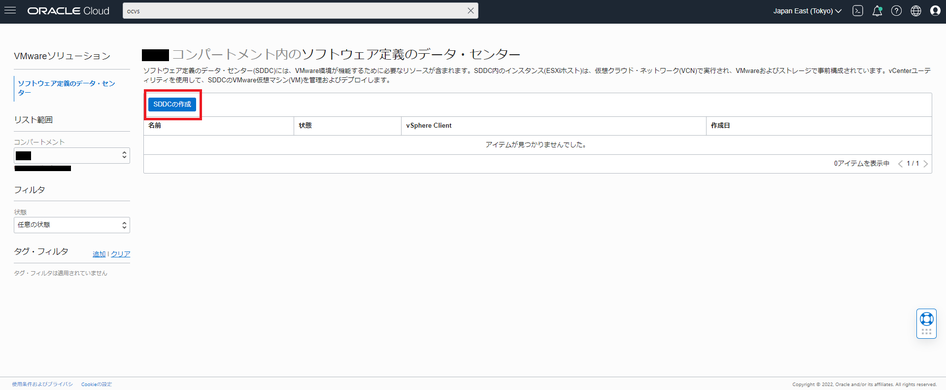Viewport: 946px width, 390px height.
Task: Click the 追加 tag filter link
Action: tap(99, 254)
